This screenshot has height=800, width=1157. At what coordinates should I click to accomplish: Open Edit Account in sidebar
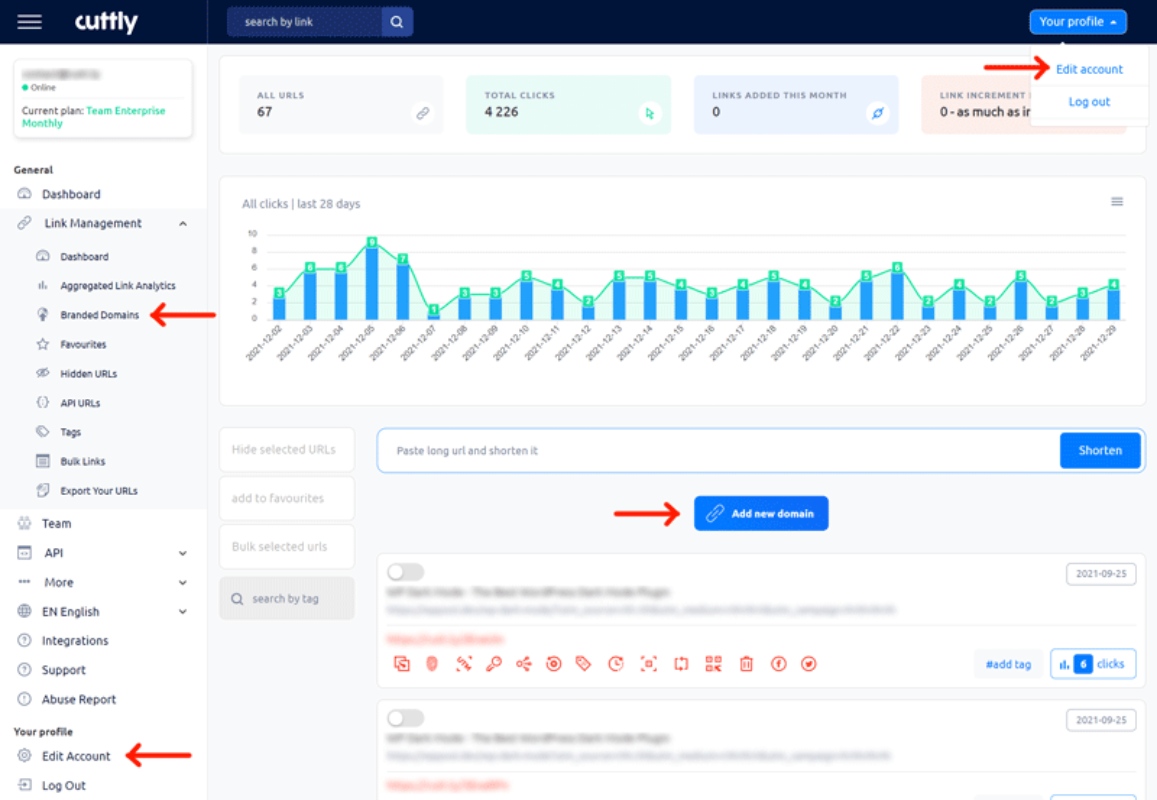(75, 756)
